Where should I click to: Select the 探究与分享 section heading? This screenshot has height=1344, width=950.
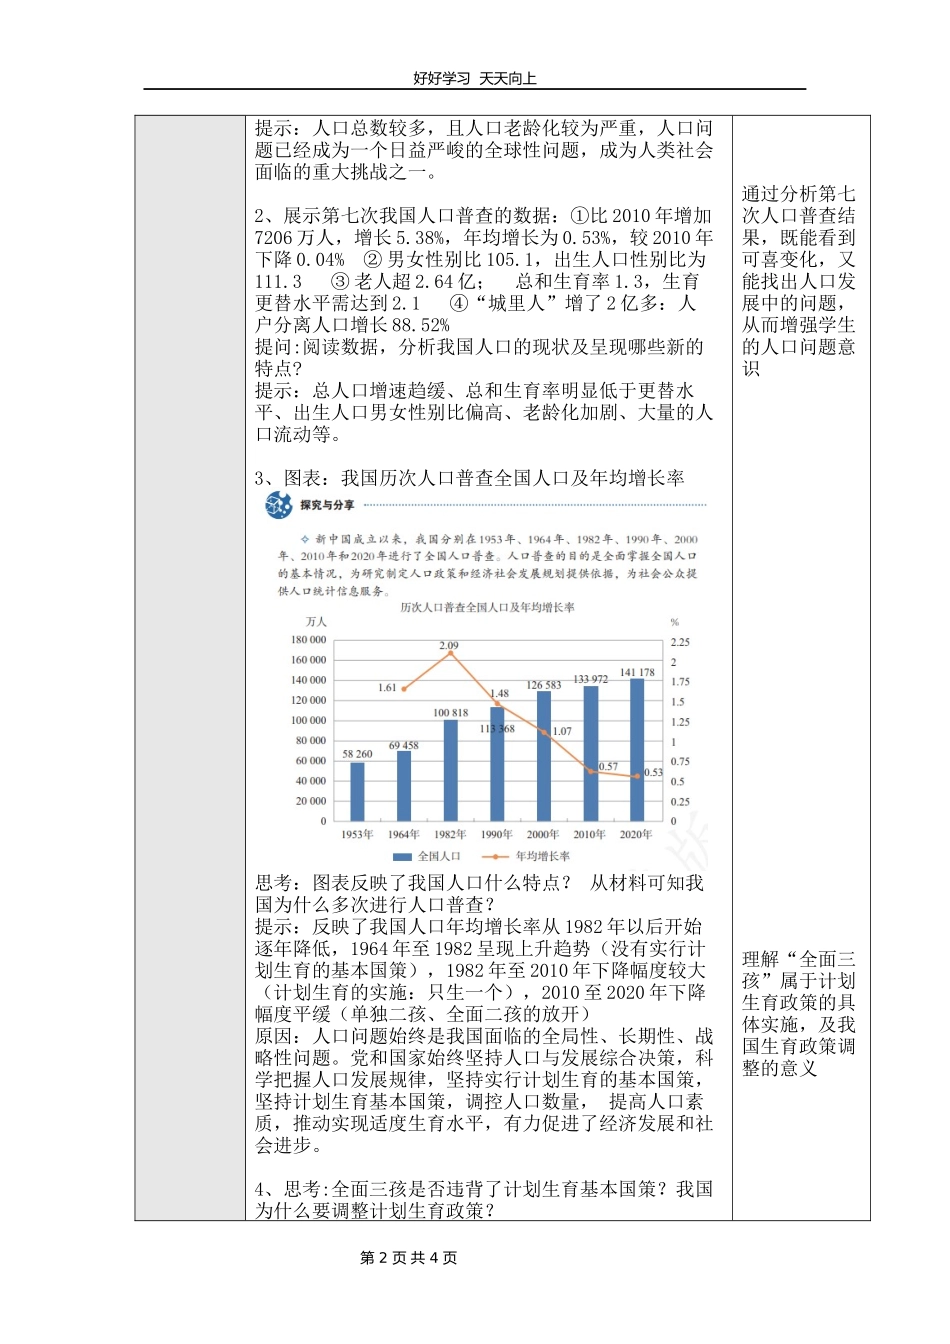coord(327,505)
